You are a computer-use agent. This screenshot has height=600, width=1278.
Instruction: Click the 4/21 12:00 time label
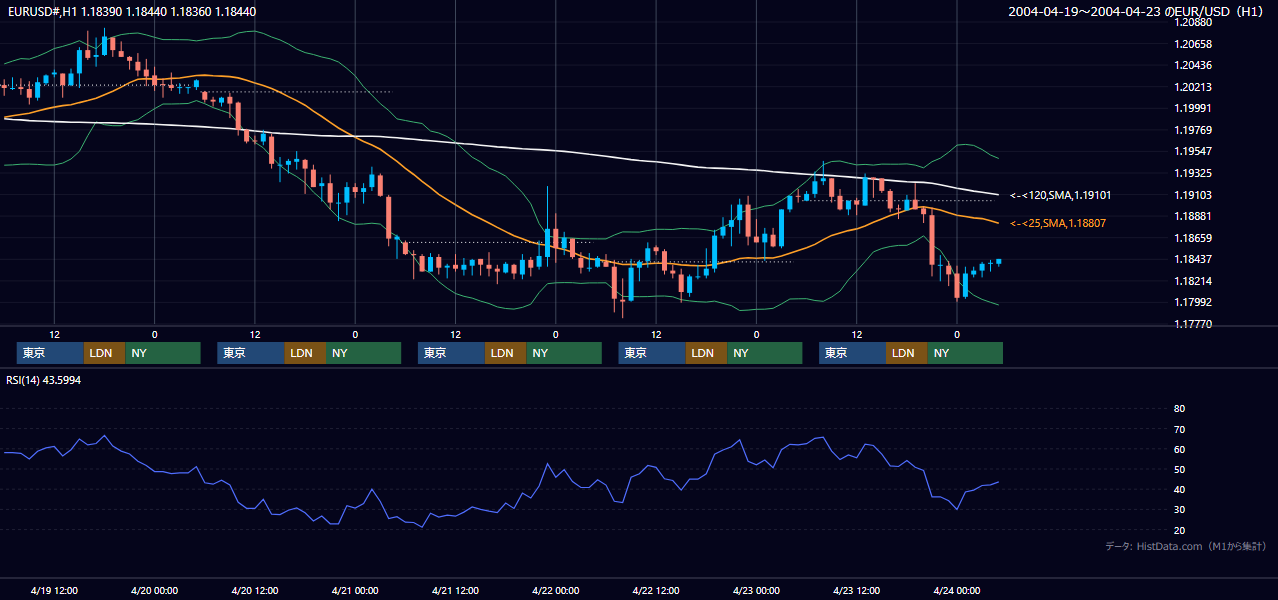(455, 591)
